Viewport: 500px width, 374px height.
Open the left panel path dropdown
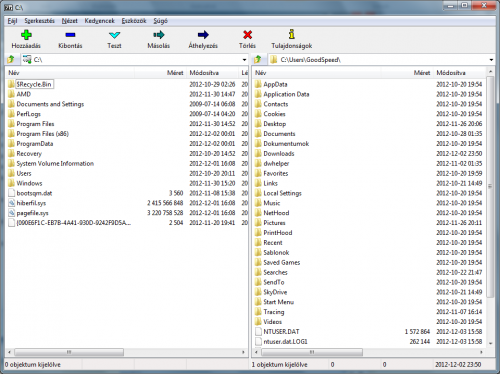pos(244,60)
